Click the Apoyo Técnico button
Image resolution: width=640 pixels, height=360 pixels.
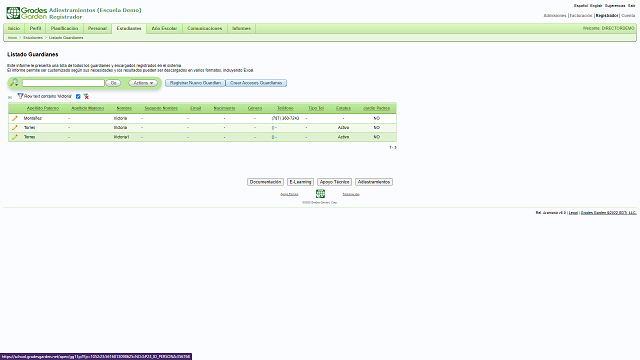point(334,182)
